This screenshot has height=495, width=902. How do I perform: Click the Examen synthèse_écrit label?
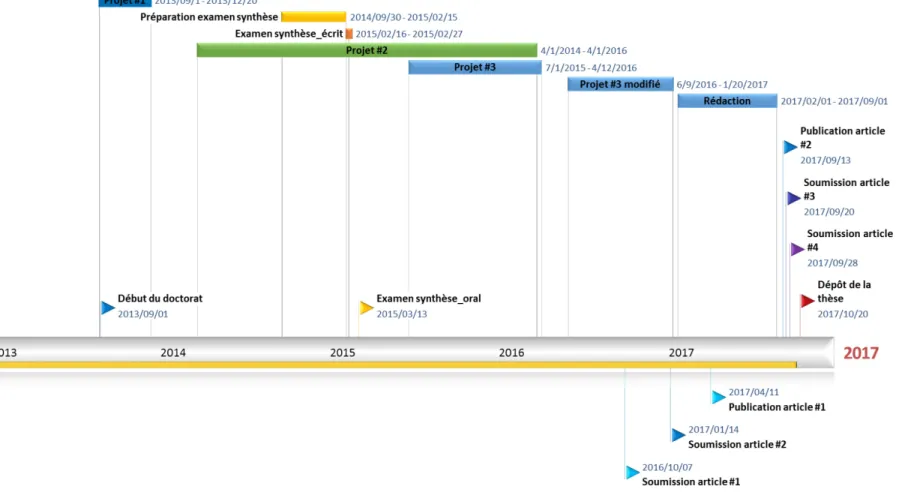289,34
